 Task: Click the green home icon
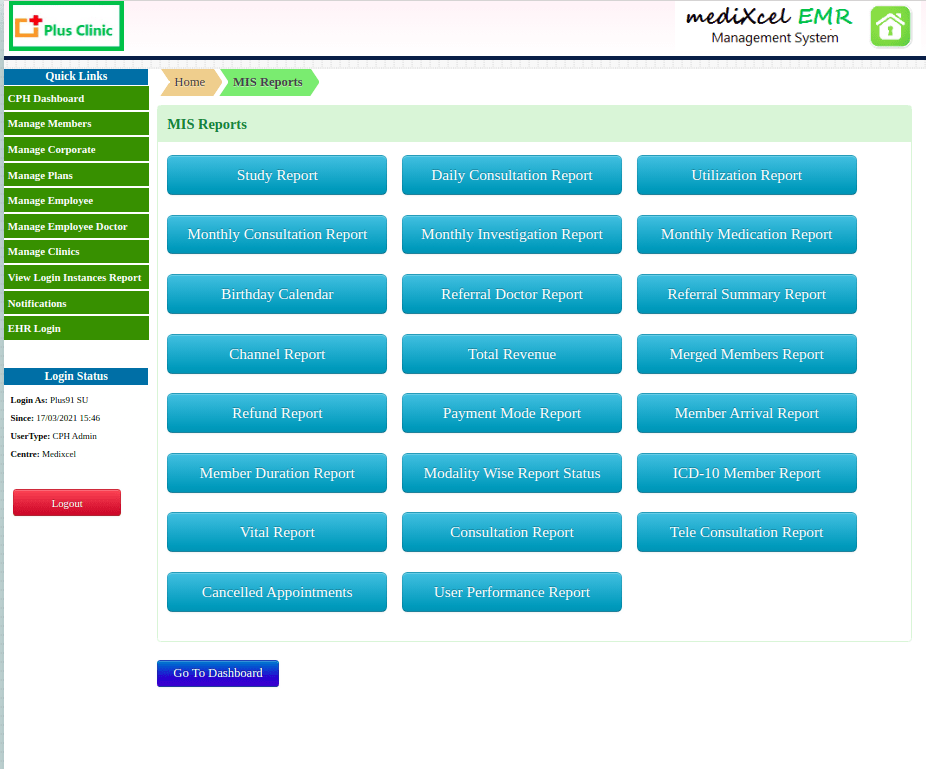(x=890, y=27)
